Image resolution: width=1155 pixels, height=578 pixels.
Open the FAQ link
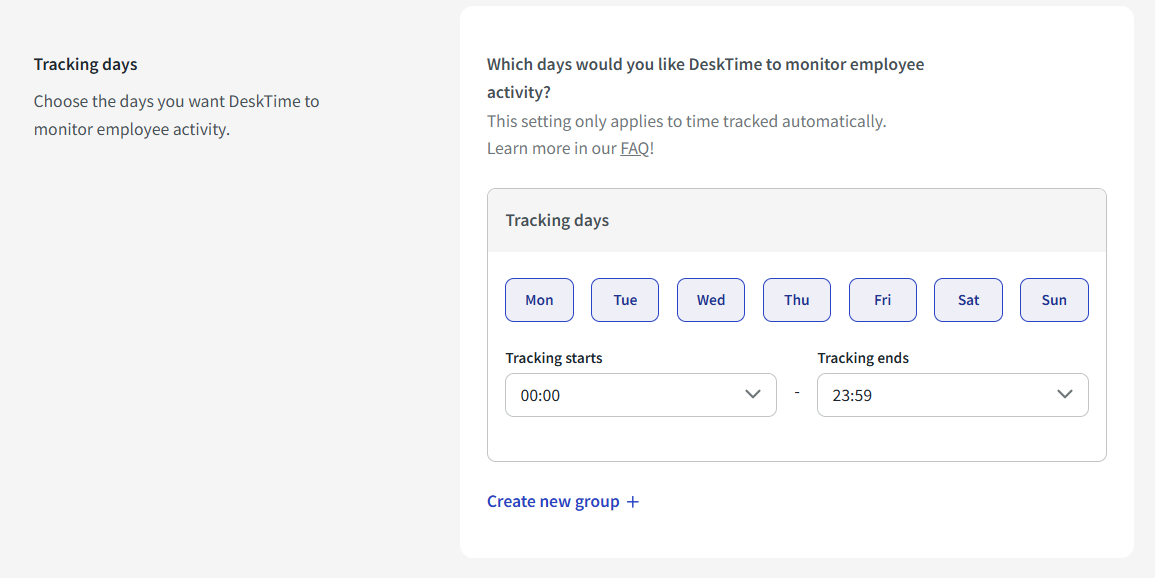(635, 148)
